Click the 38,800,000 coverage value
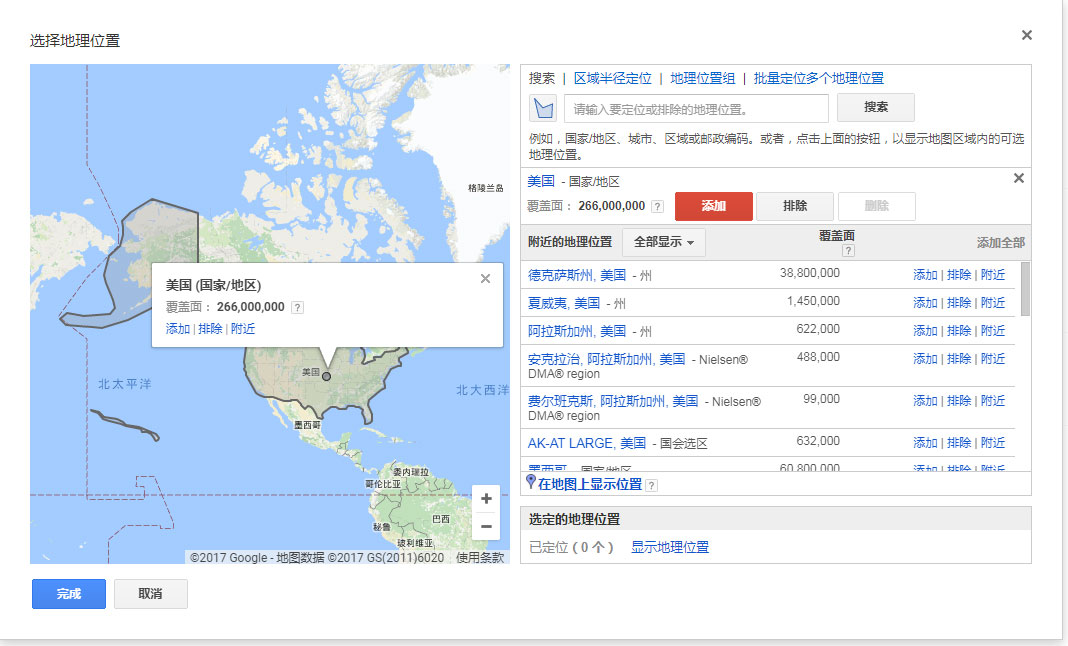This screenshot has height=646, width=1068. [x=810, y=273]
